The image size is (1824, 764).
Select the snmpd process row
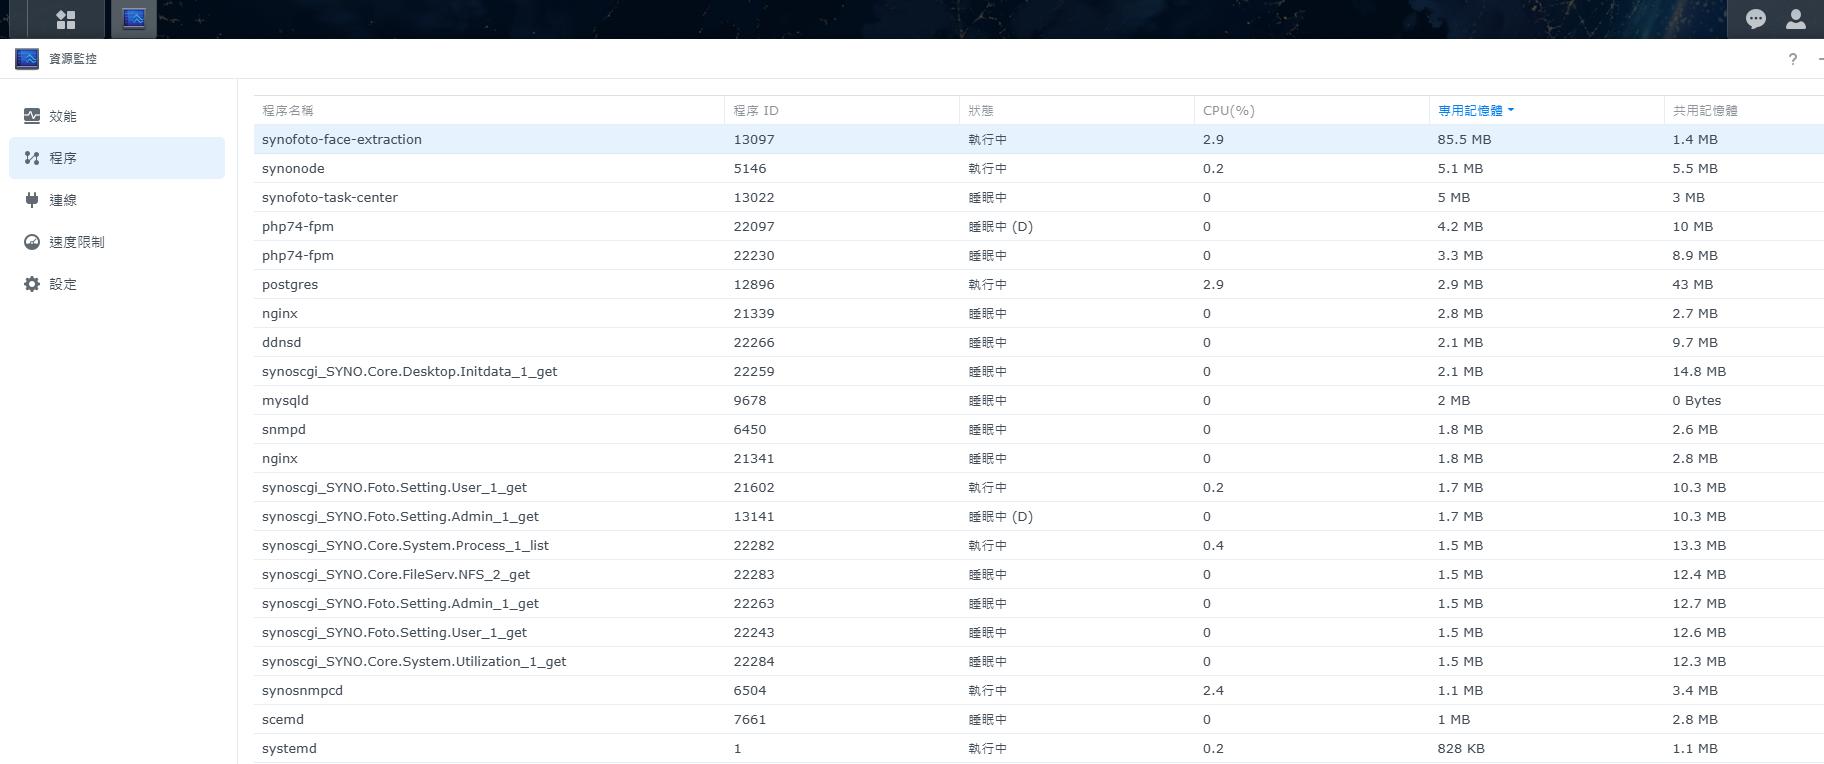(x=1039, y=429)
